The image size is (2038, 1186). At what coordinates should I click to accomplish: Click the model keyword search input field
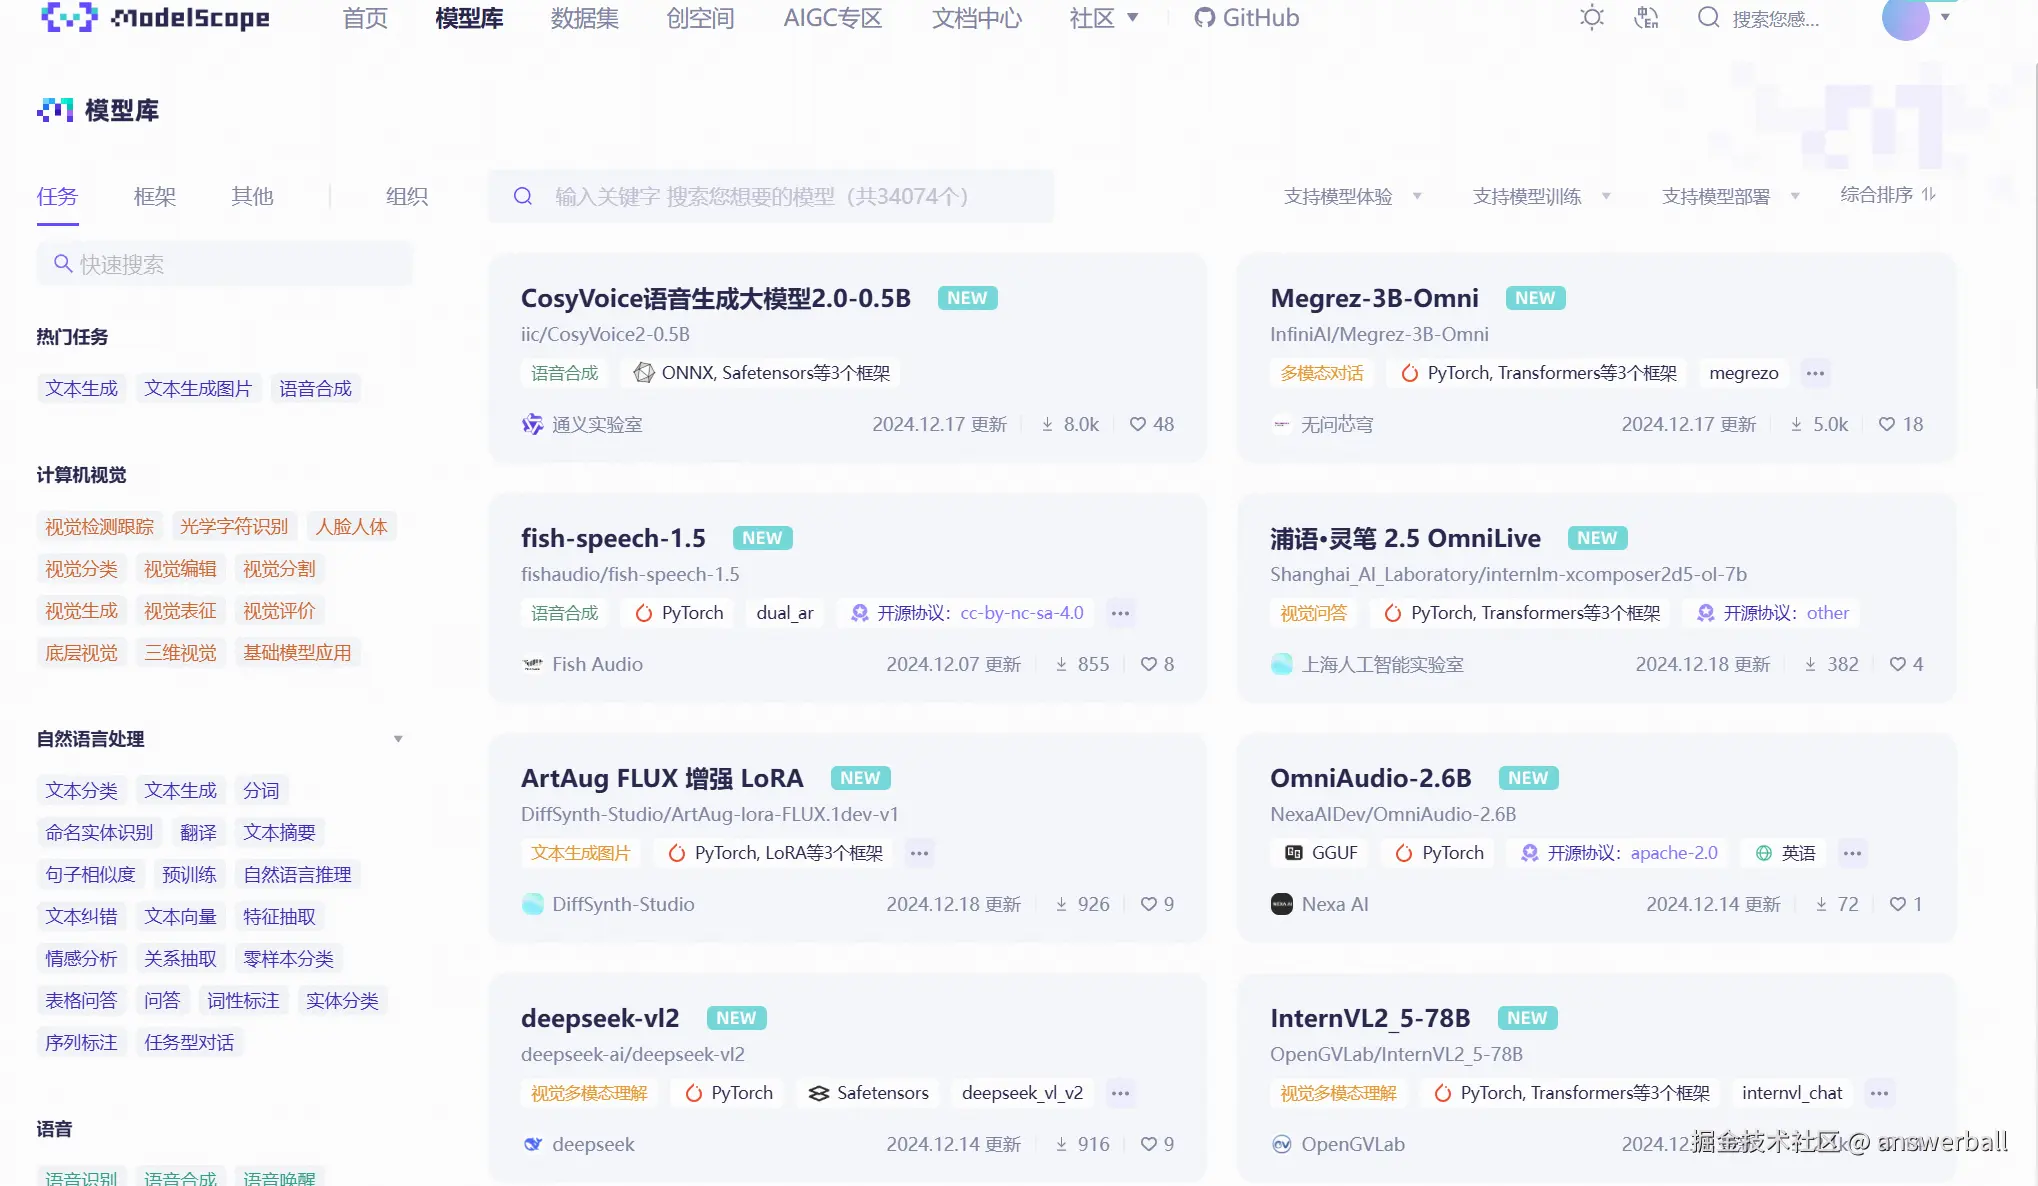[x=790, y=196]
